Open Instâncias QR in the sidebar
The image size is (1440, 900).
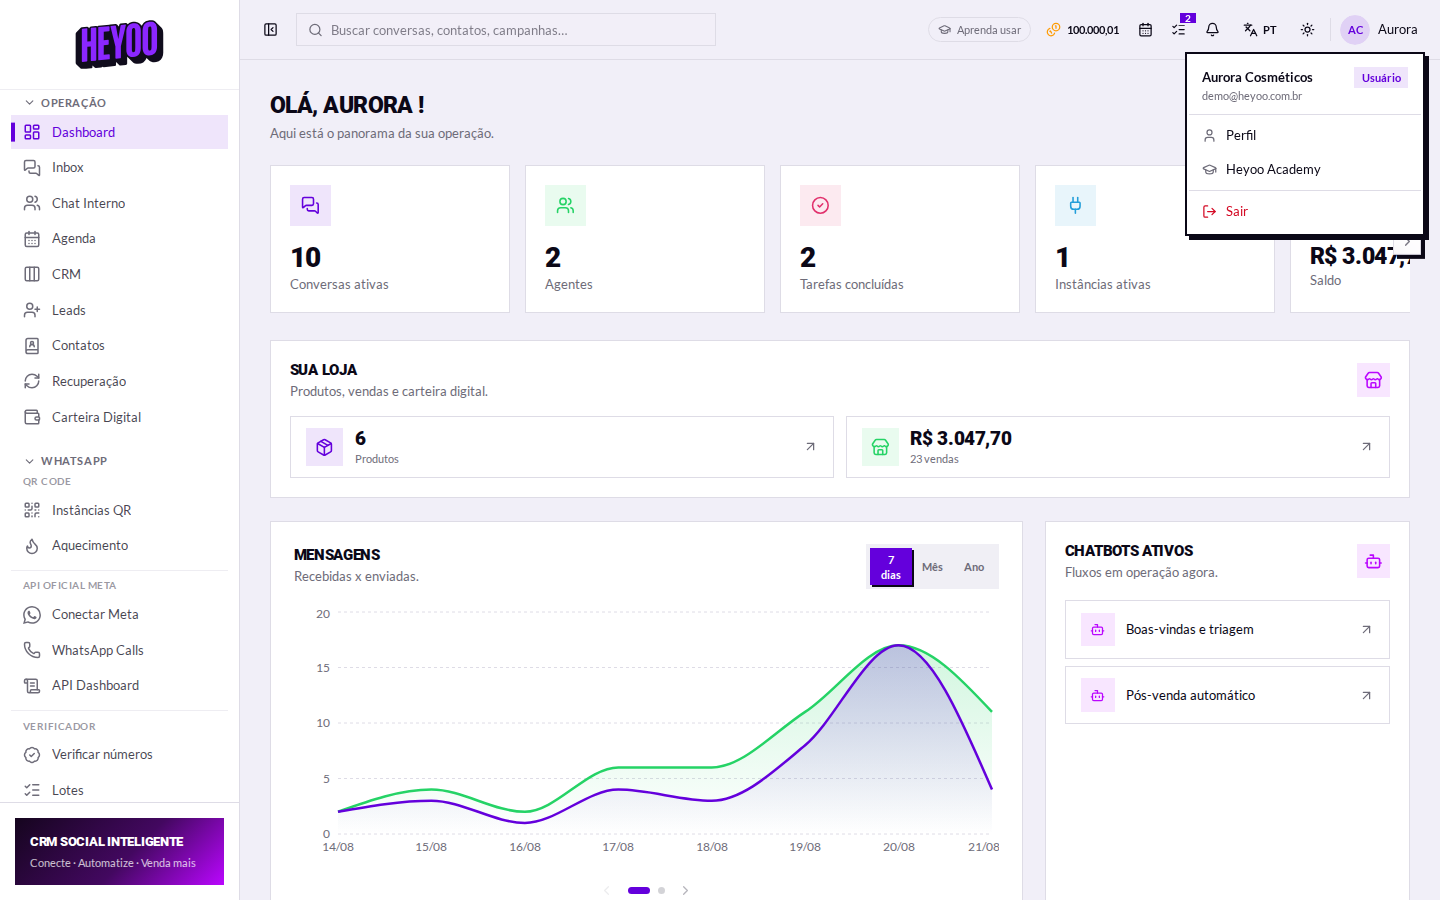(119, 510)
